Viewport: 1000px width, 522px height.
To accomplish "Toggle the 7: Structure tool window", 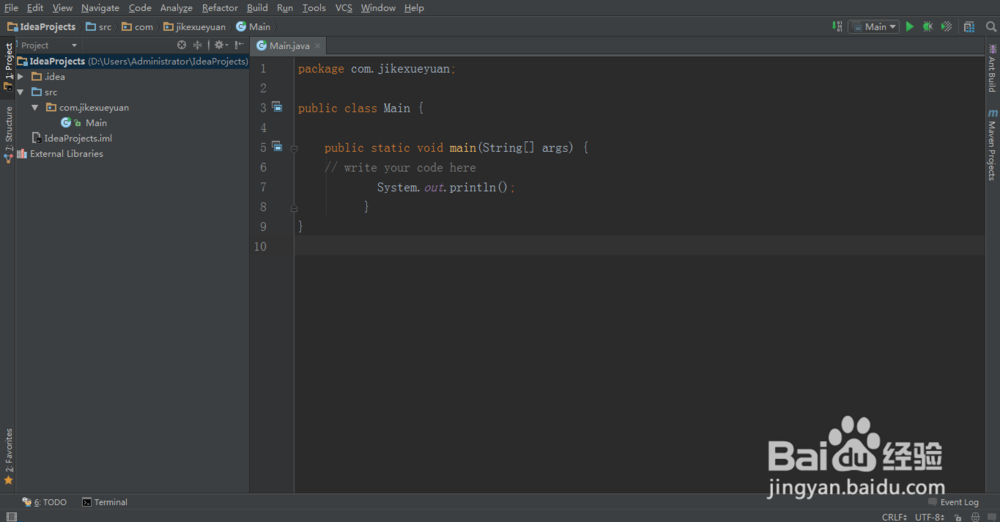I will tap(8, 135).
